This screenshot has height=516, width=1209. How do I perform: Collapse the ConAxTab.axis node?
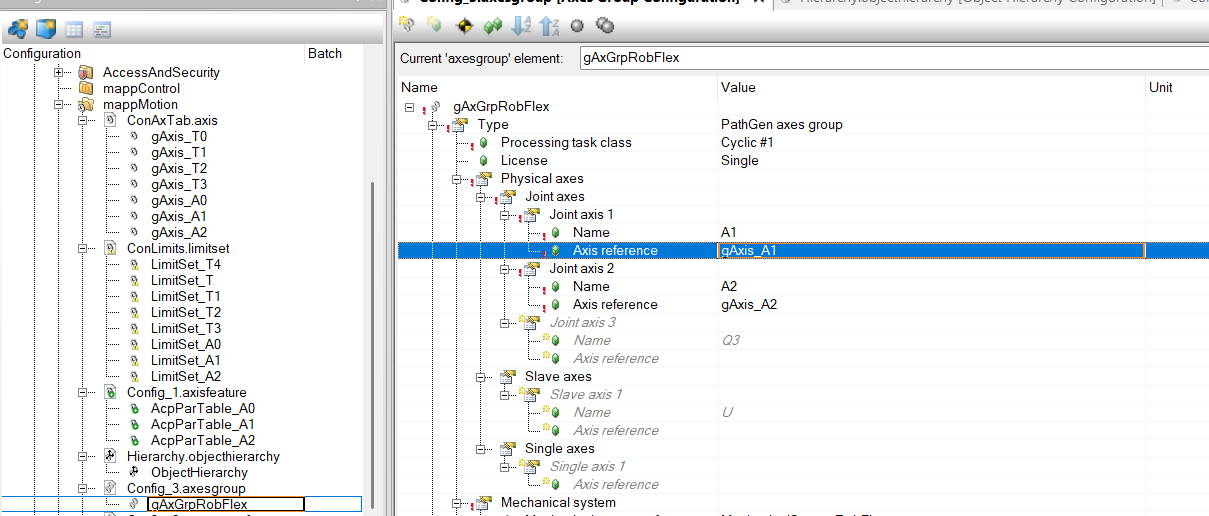(x=83, y=120)
